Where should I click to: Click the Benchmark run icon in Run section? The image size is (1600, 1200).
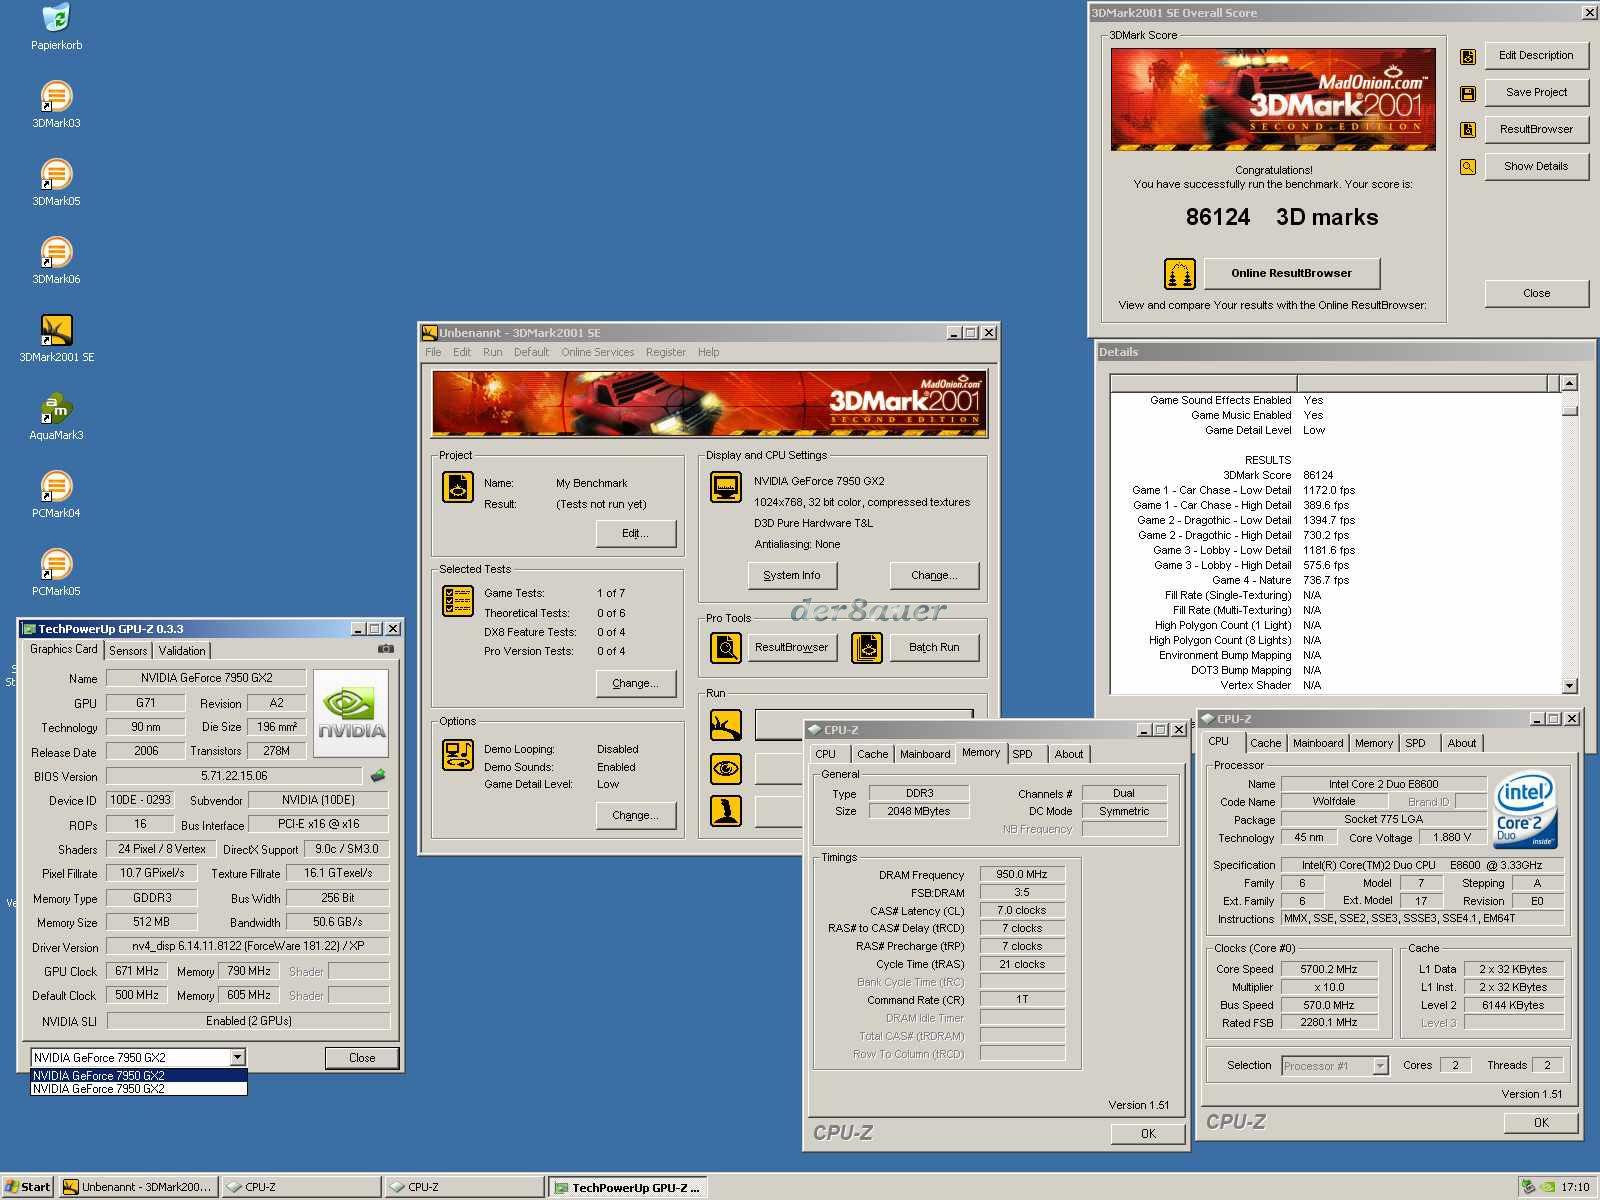tap(726, 725)
